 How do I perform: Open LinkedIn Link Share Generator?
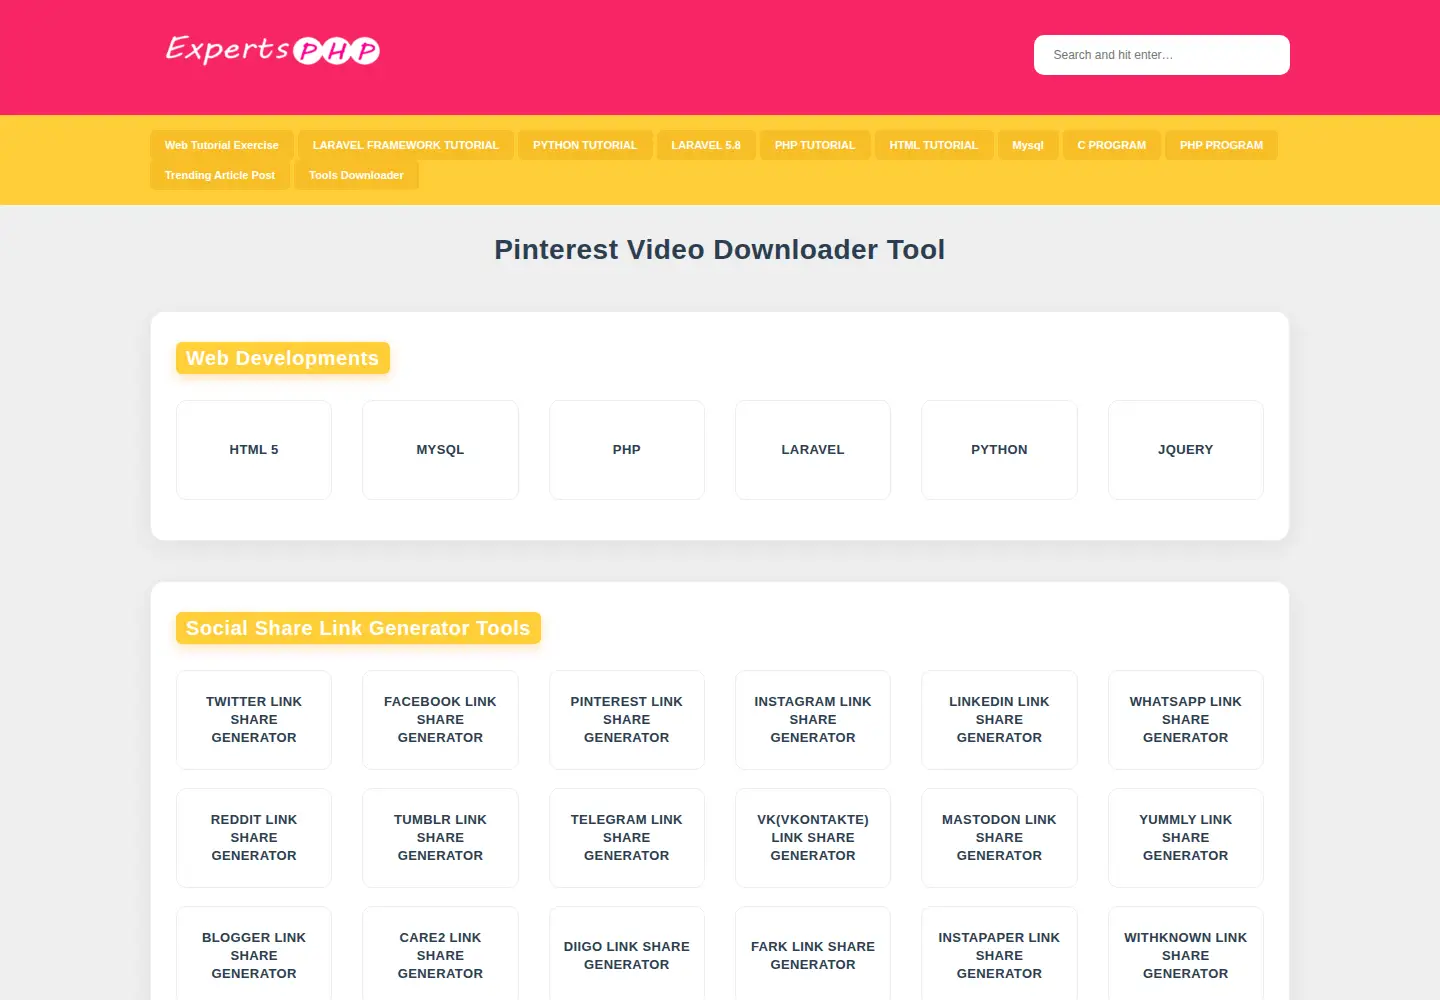[x=999, y=720]
